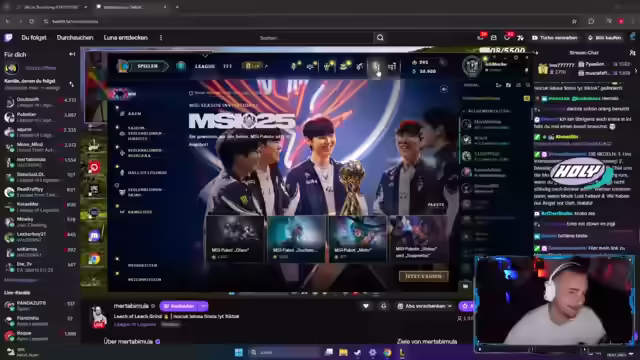Open the Durchsuchen tab
Viewport: 640px width, 360px height.
pyautogui.click(x=75, y=38)
